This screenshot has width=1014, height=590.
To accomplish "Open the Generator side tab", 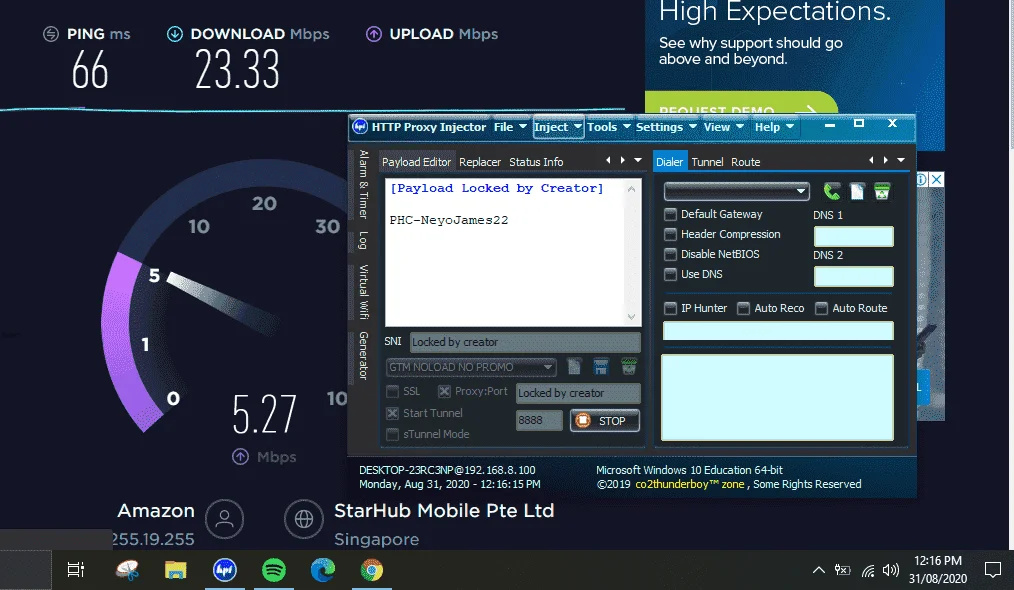I will (x=363, y=355).
